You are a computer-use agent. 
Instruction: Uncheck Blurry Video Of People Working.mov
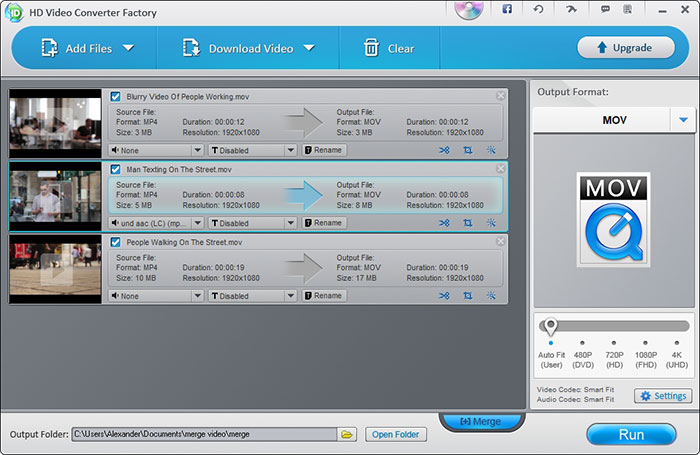coord(116,96)
